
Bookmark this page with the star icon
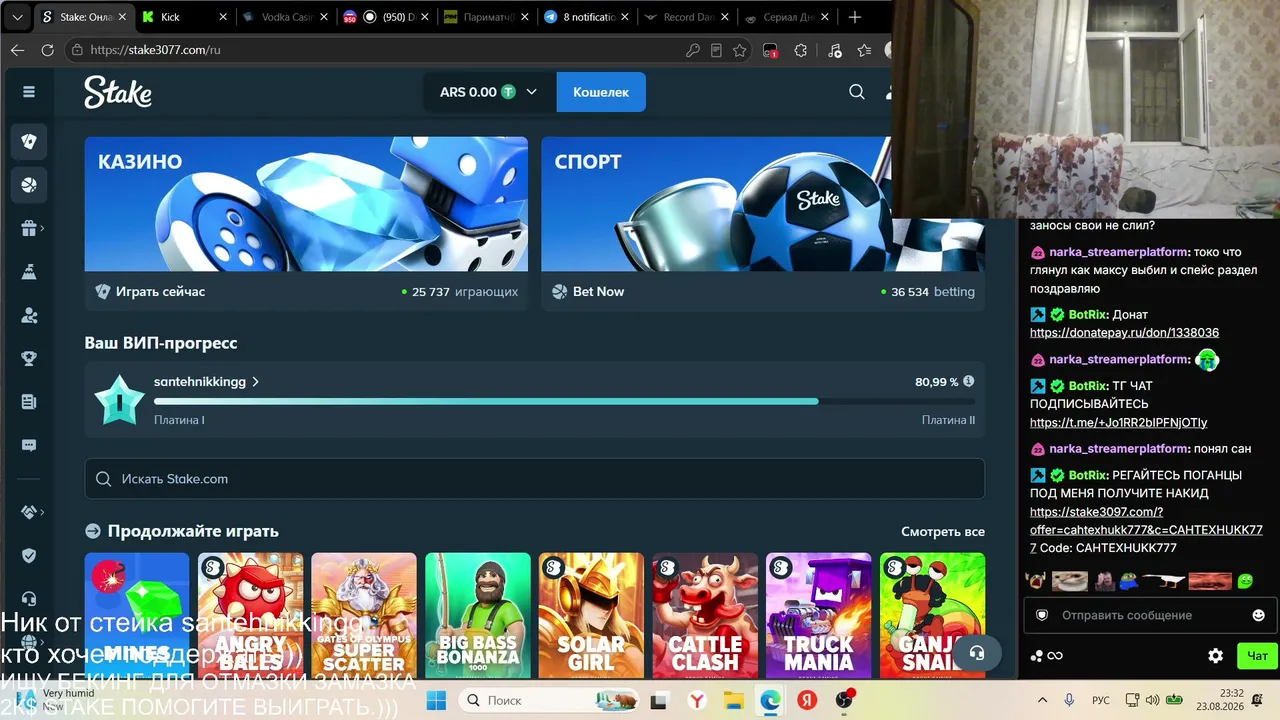(740, 50)
